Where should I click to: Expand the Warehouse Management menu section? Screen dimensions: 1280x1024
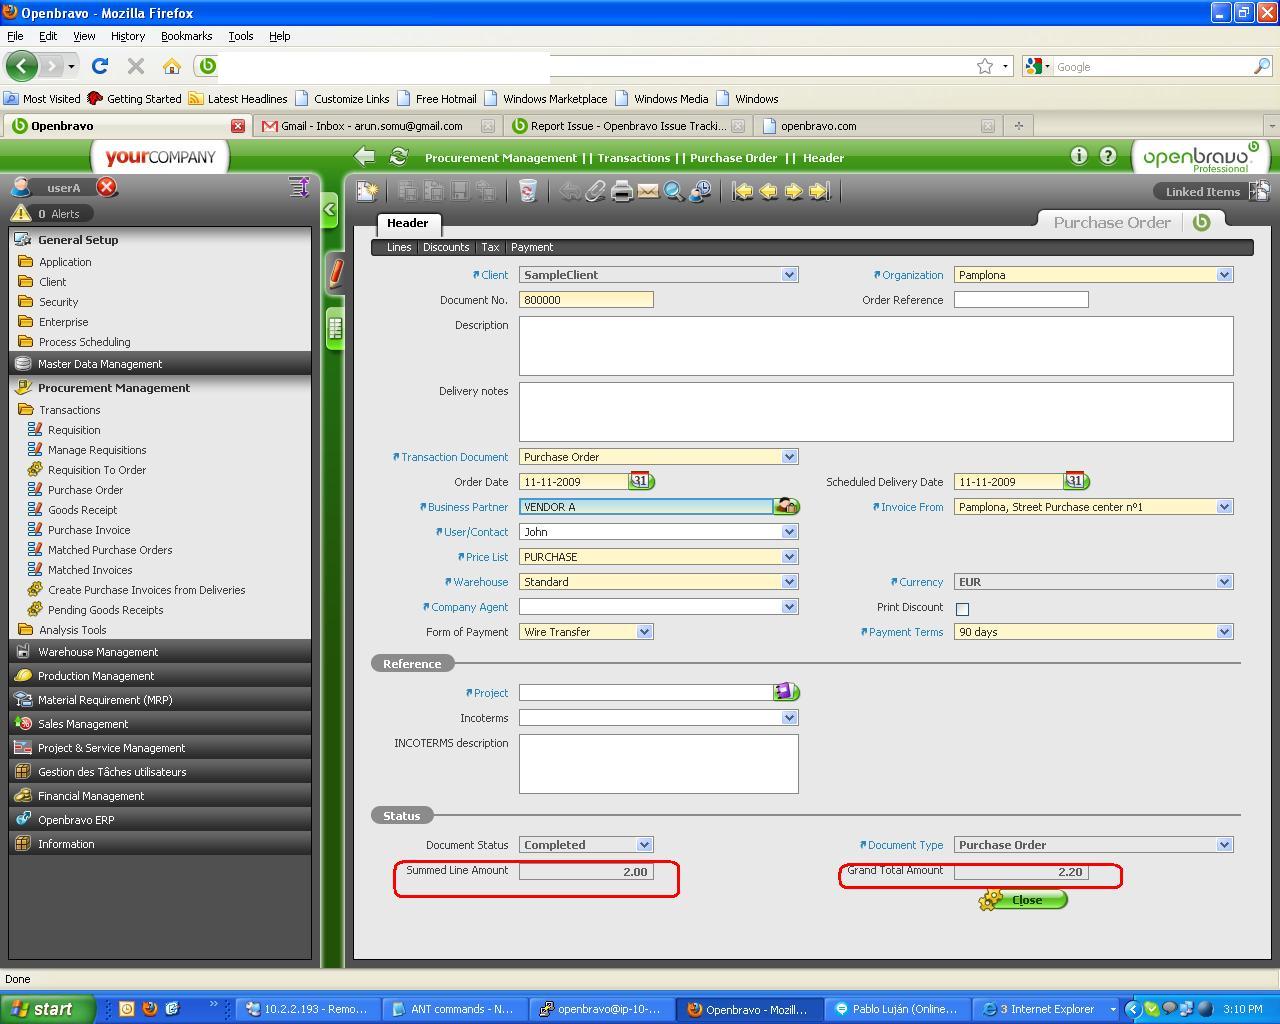pos(160,652)
